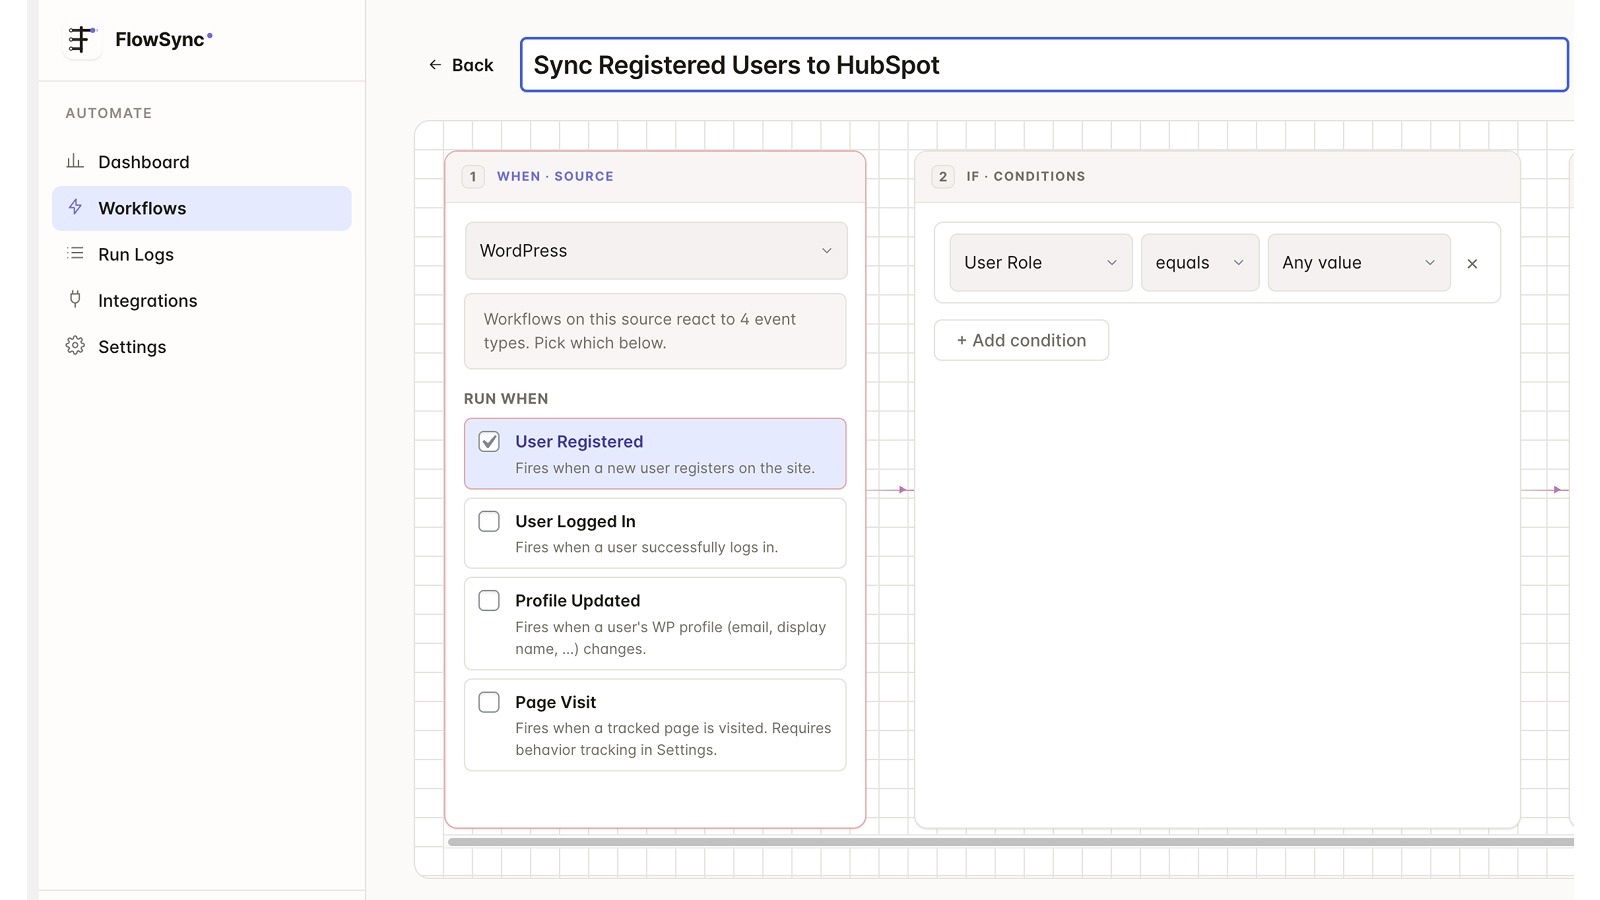The image size is (1600, 900).
Task: Click 'Fires when a new user registers' description
Action: tap(665, 468)
